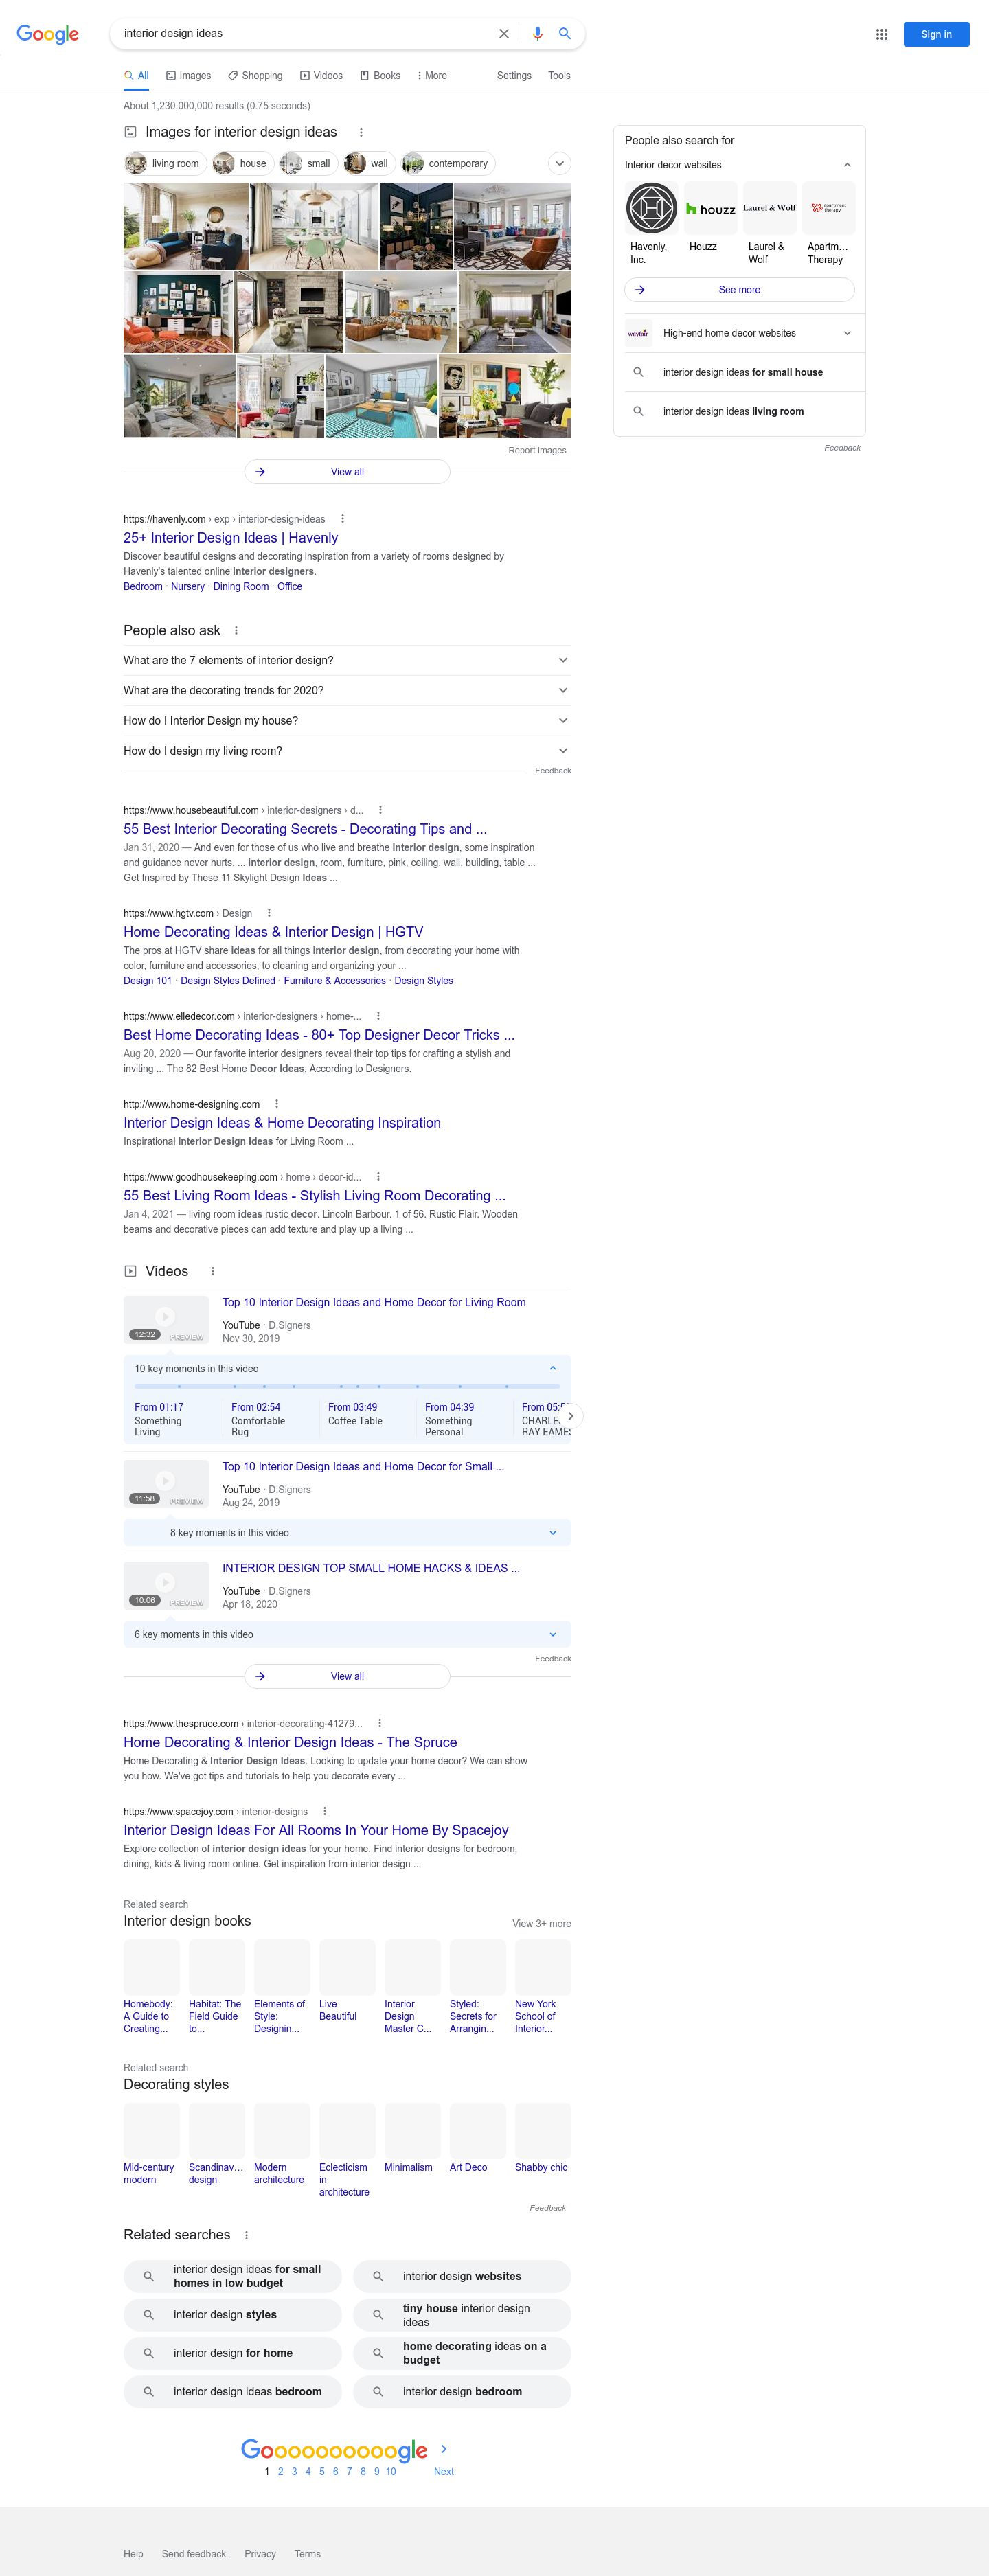Screen dimensions: 989x2576
Task: Open options menu beside goodhousekeeping.com URL
Action: 378,1177
